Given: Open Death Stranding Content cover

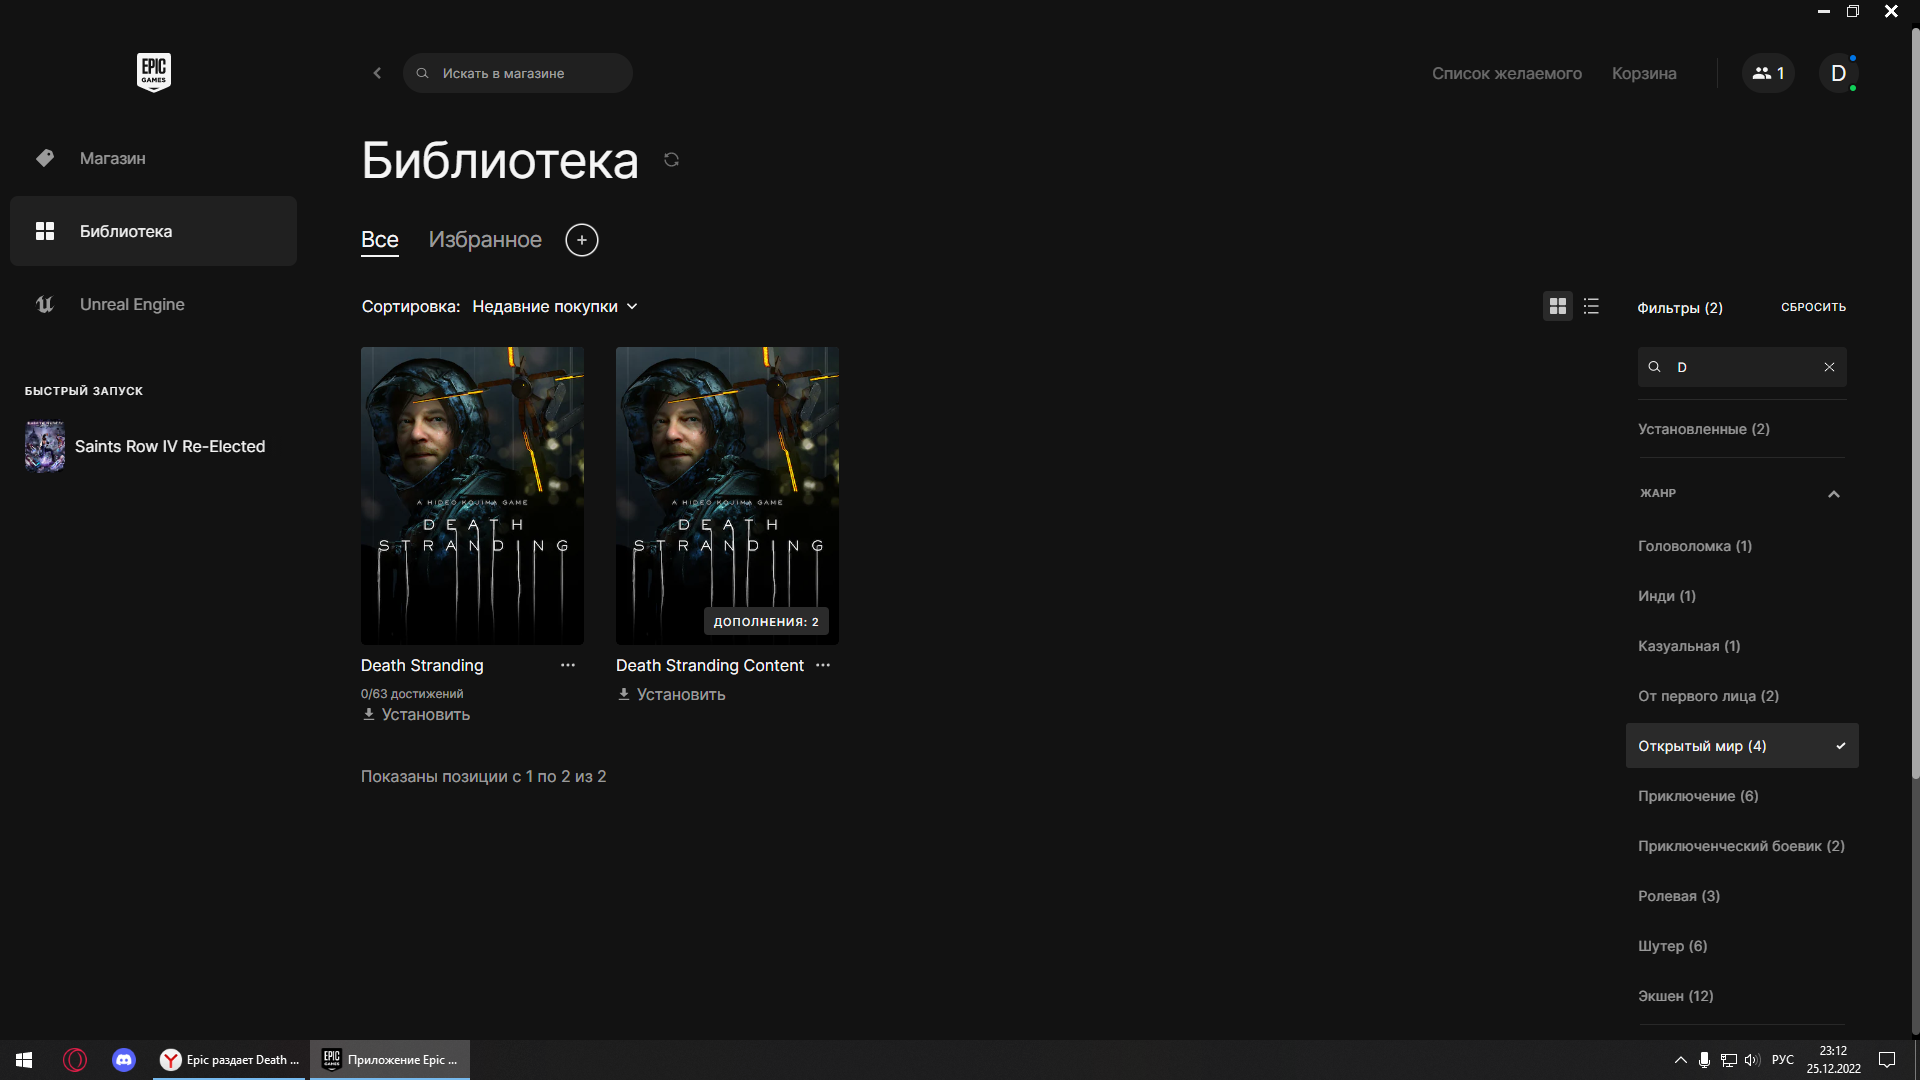Looking at the screenshot, I should click(727, 495).
